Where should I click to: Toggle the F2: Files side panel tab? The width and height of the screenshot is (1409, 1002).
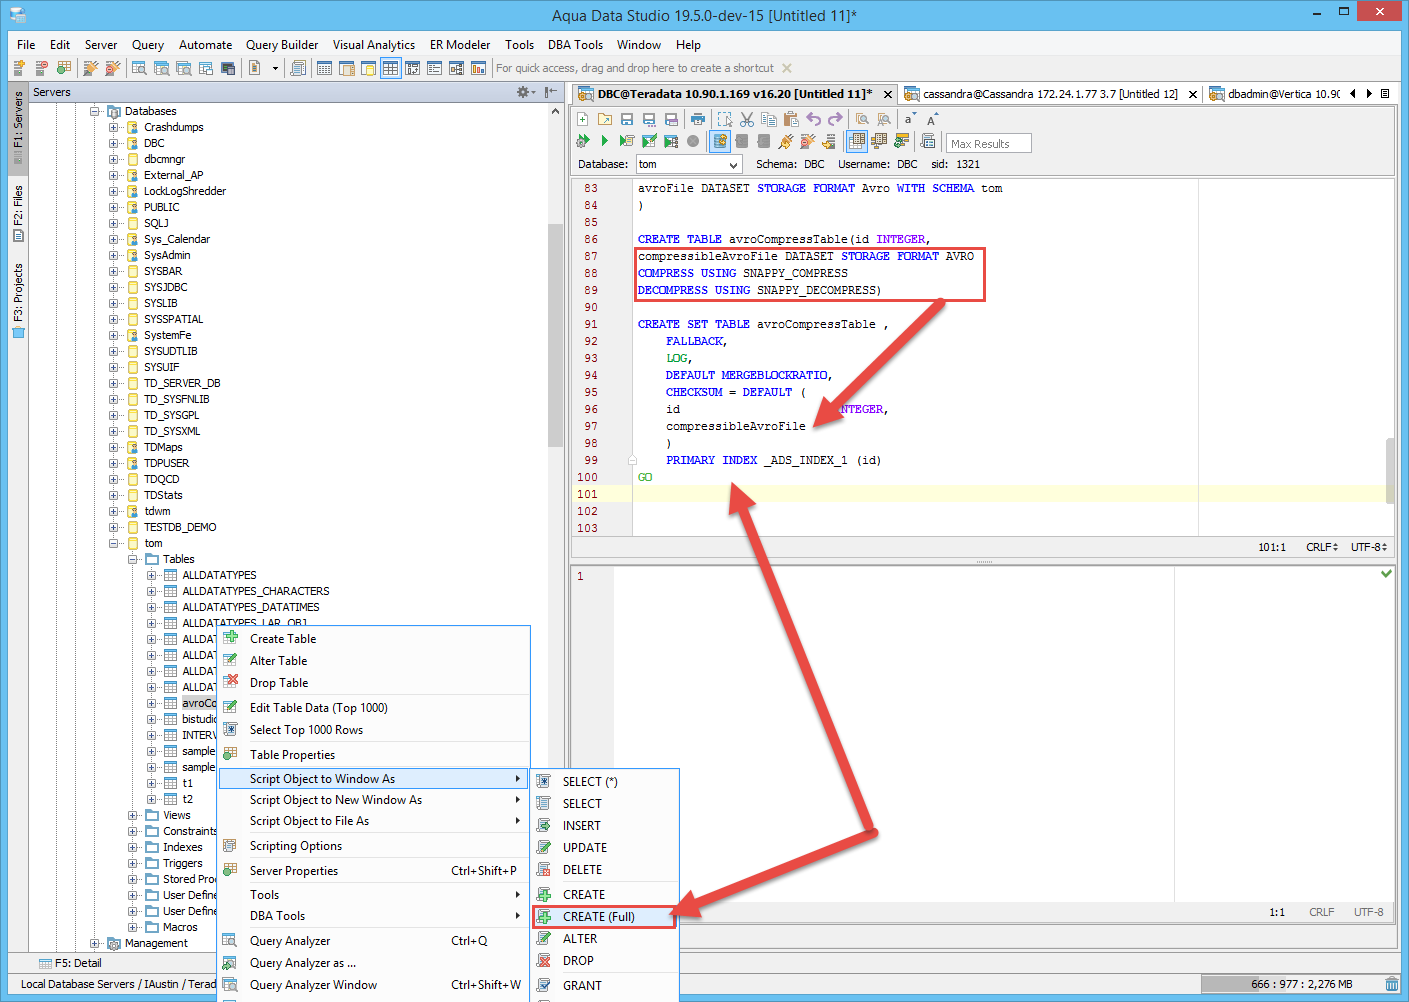18,213
